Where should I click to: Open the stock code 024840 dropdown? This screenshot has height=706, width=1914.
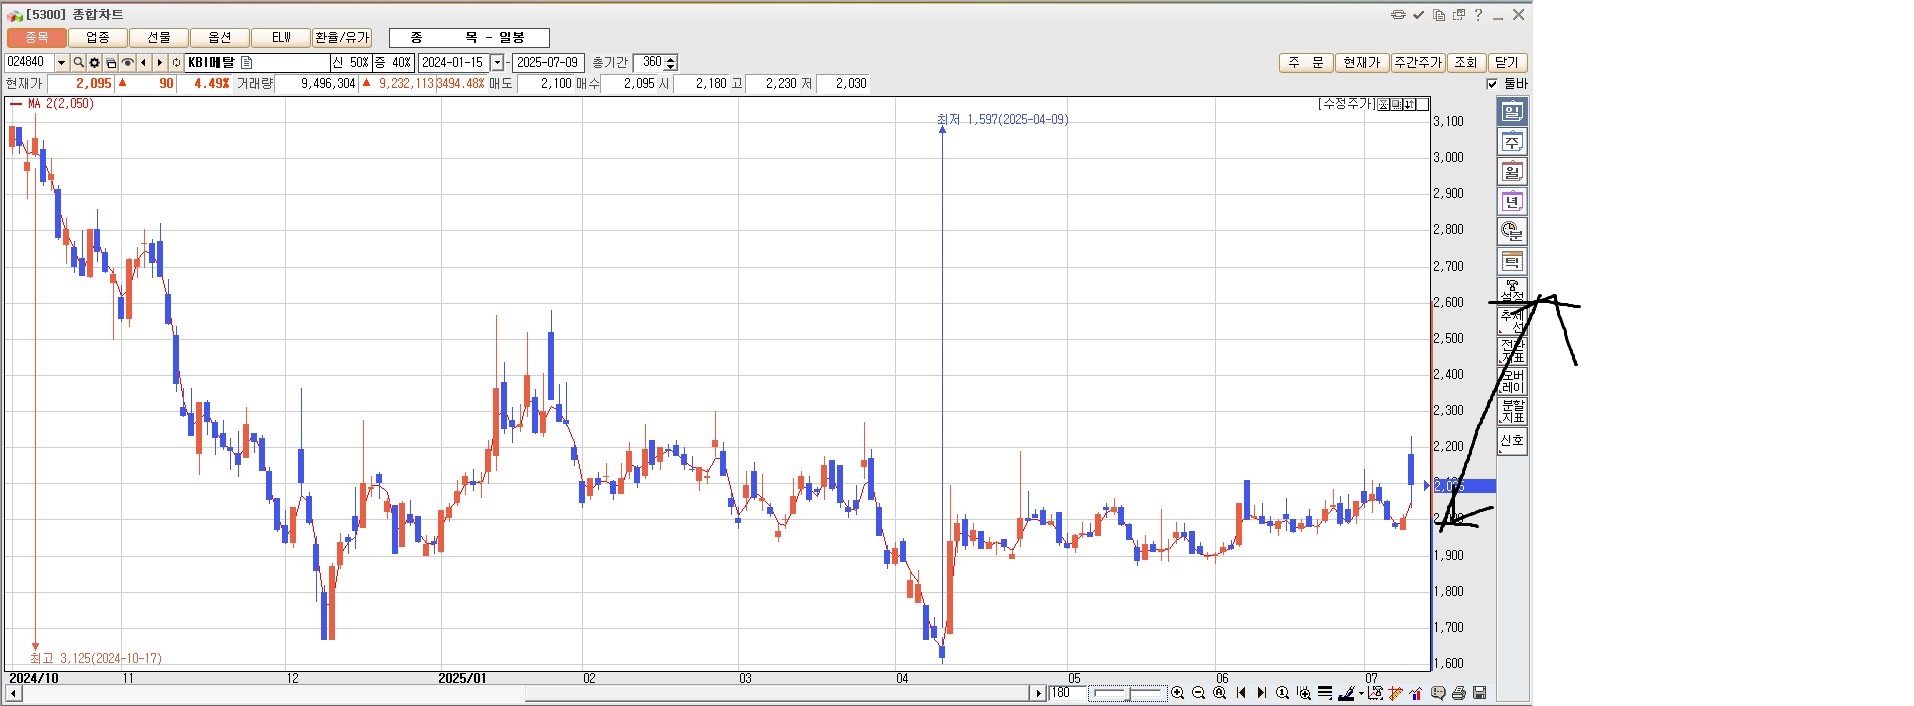61,63
